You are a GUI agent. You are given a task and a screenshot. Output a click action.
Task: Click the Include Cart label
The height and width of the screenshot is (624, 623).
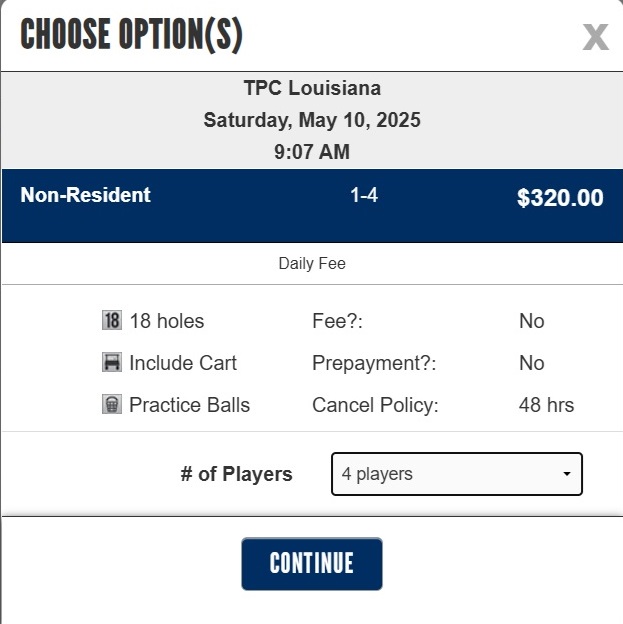point(183,363)
